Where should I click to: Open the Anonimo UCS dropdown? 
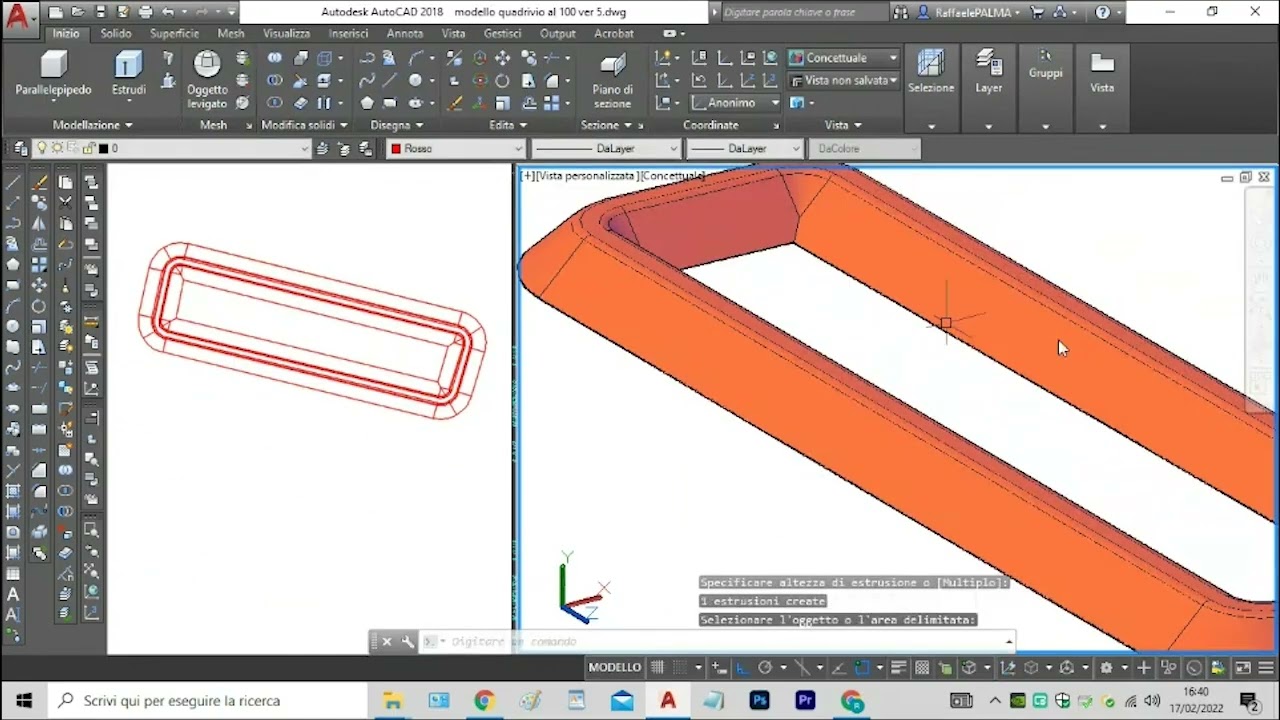[735, 102]
